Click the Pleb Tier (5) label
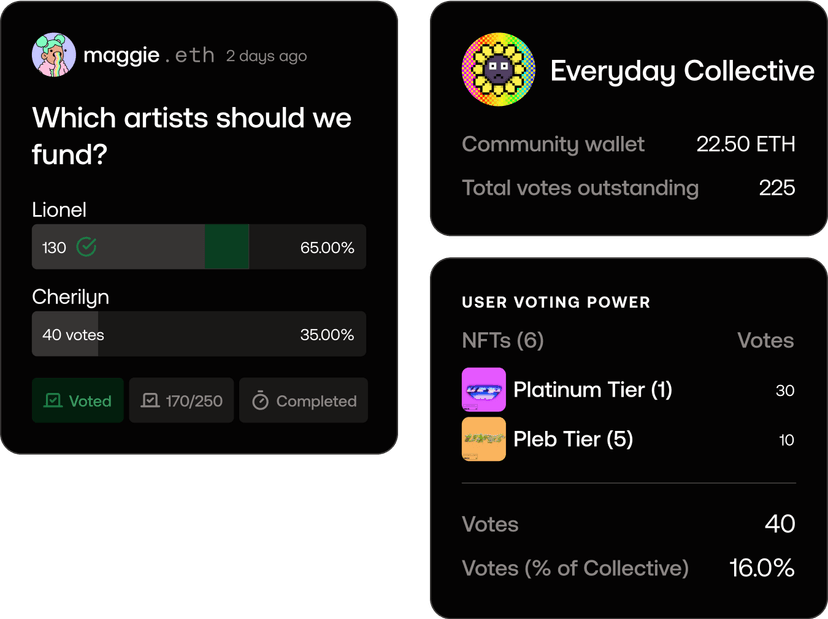 tap(573, 439)
